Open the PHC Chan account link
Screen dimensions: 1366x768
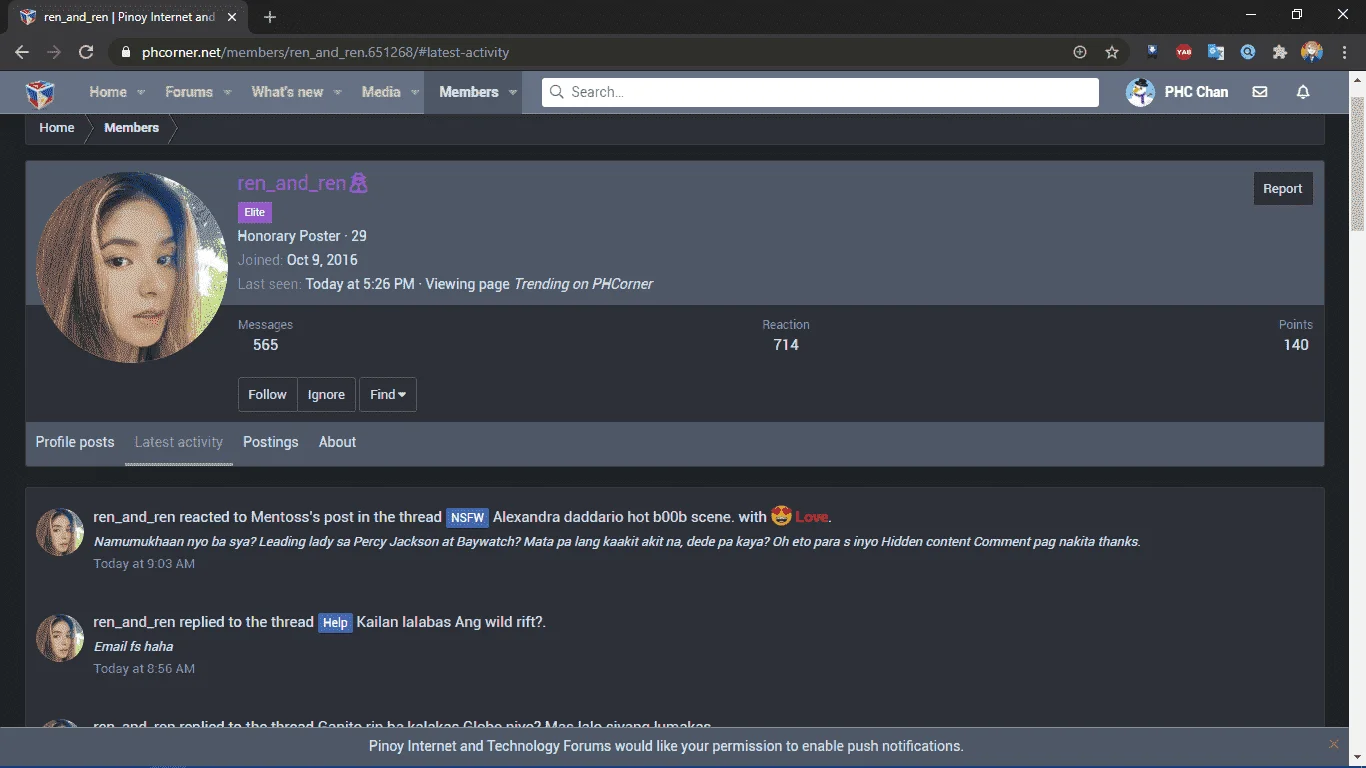click(1196, 92)
